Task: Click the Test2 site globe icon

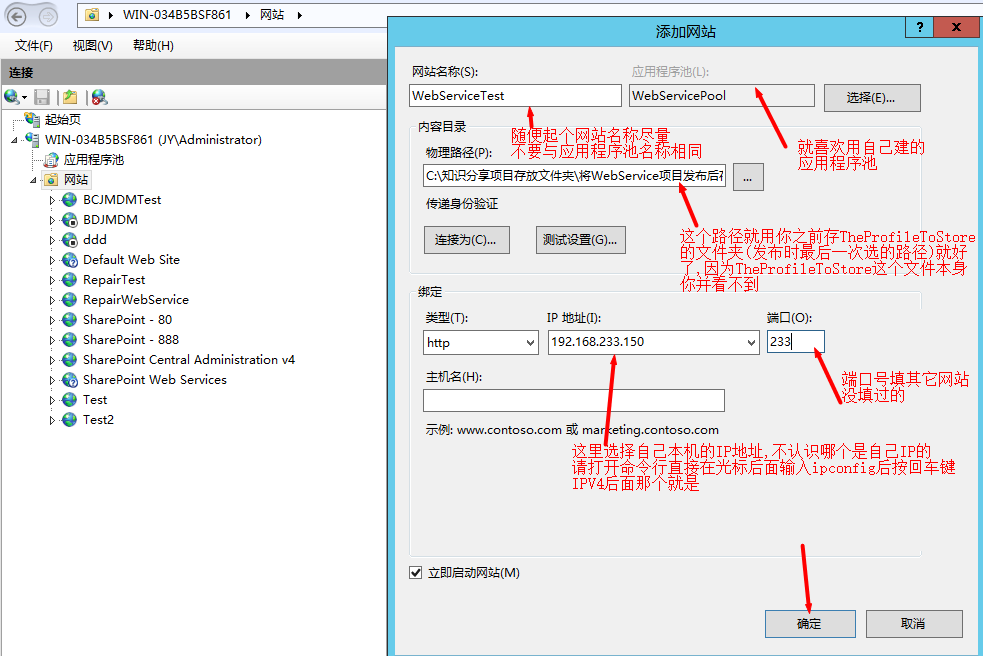Action: point(70,420)
